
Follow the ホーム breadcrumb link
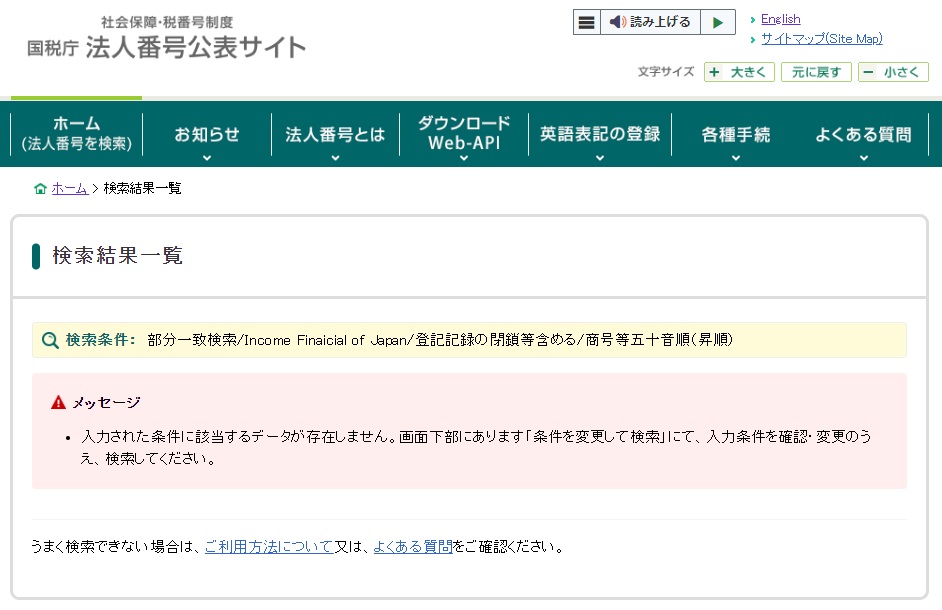click(70, 189)
